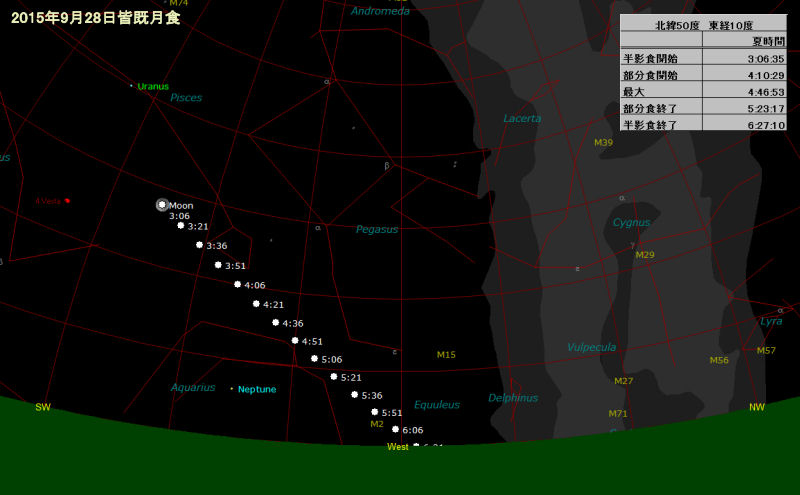The image size is (800, 495).
Task: Click the Moon position at 5:06
Action: pos(314,359)
